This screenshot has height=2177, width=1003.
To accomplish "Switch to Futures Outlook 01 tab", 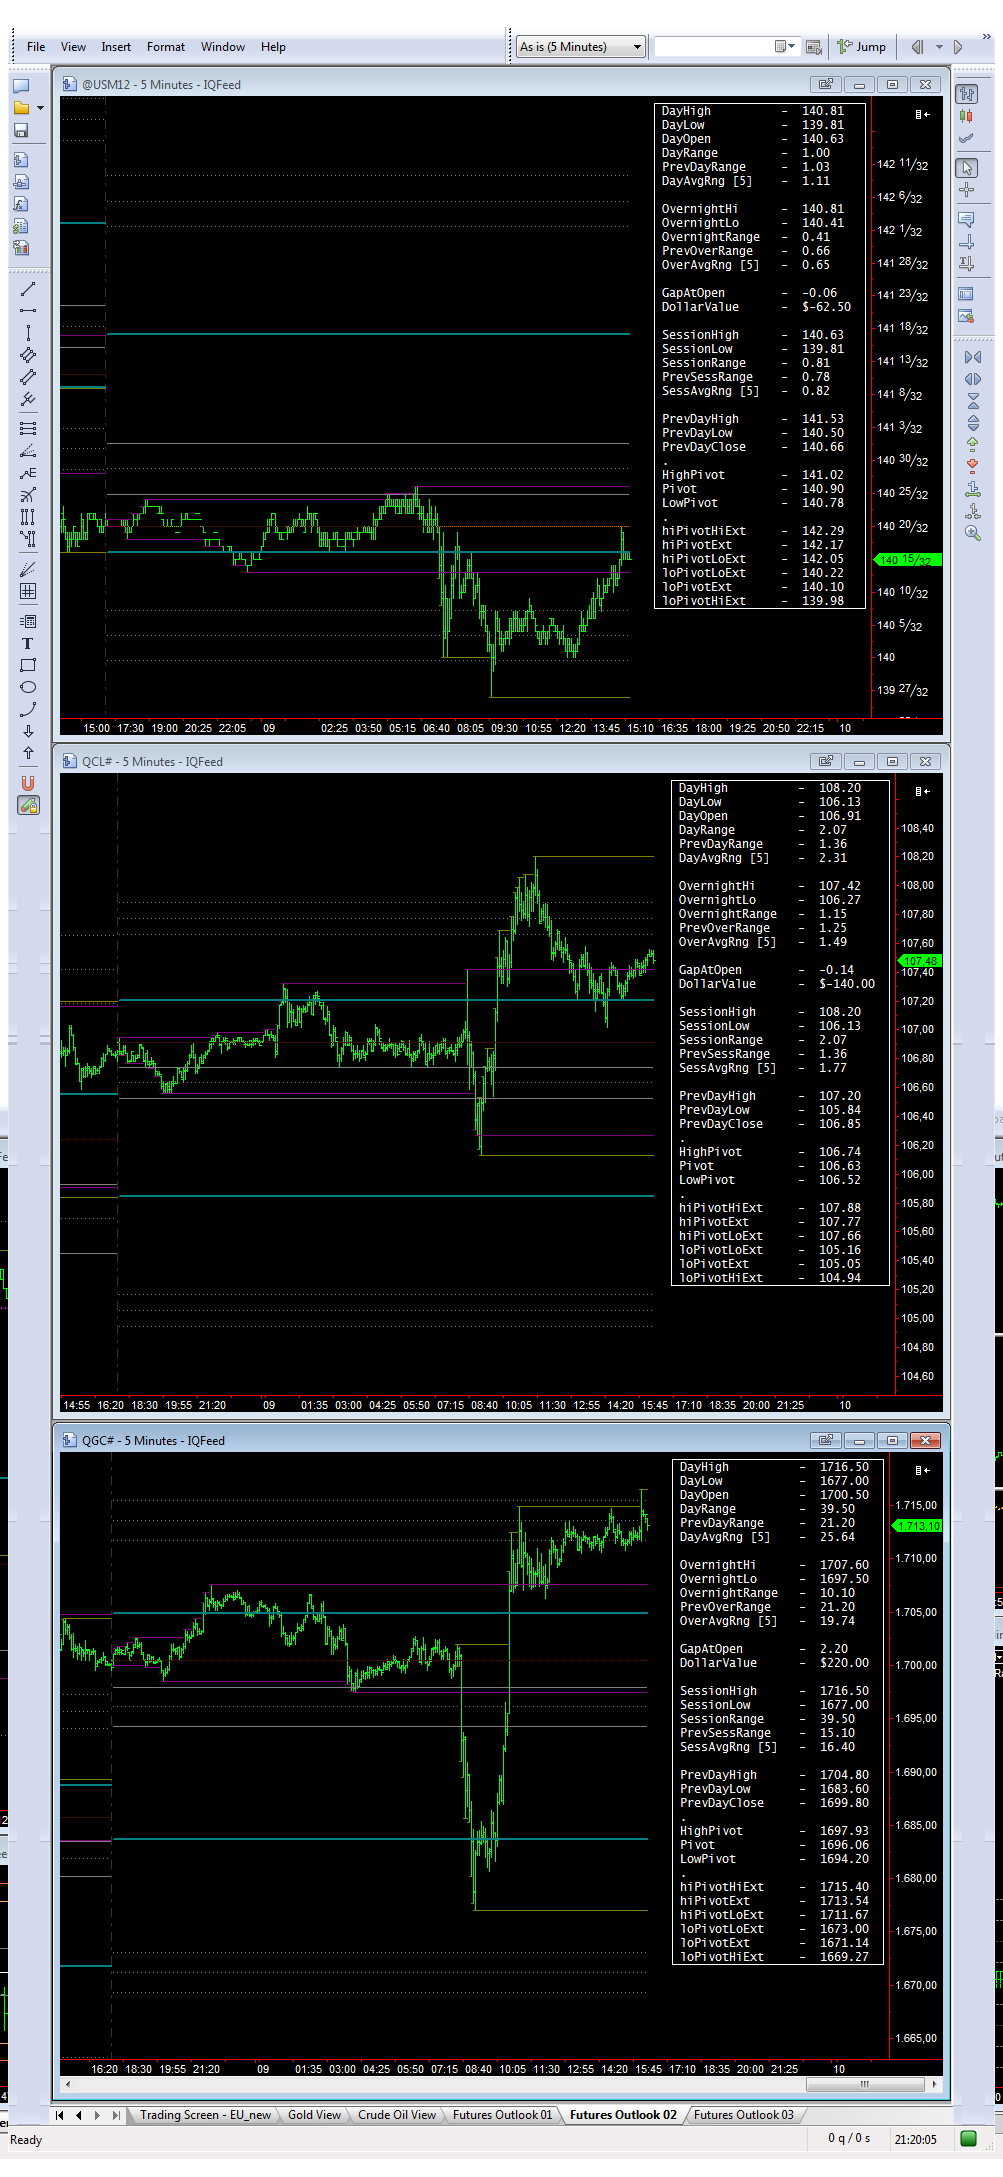I will tap(502, 2115).
